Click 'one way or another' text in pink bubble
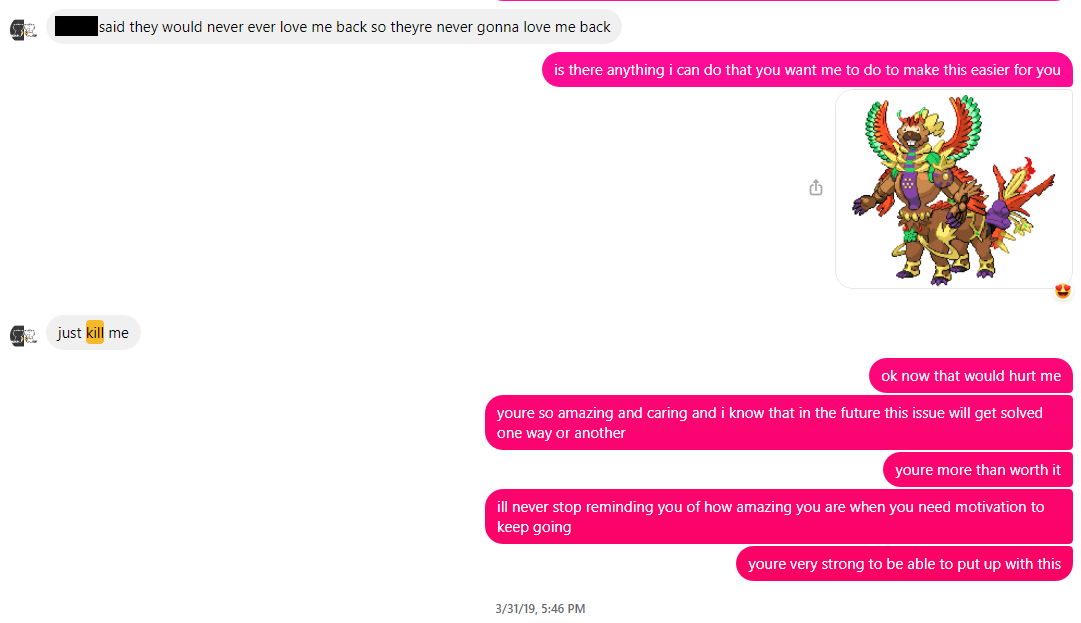The image size is (1081, 623). coord(560,433)
